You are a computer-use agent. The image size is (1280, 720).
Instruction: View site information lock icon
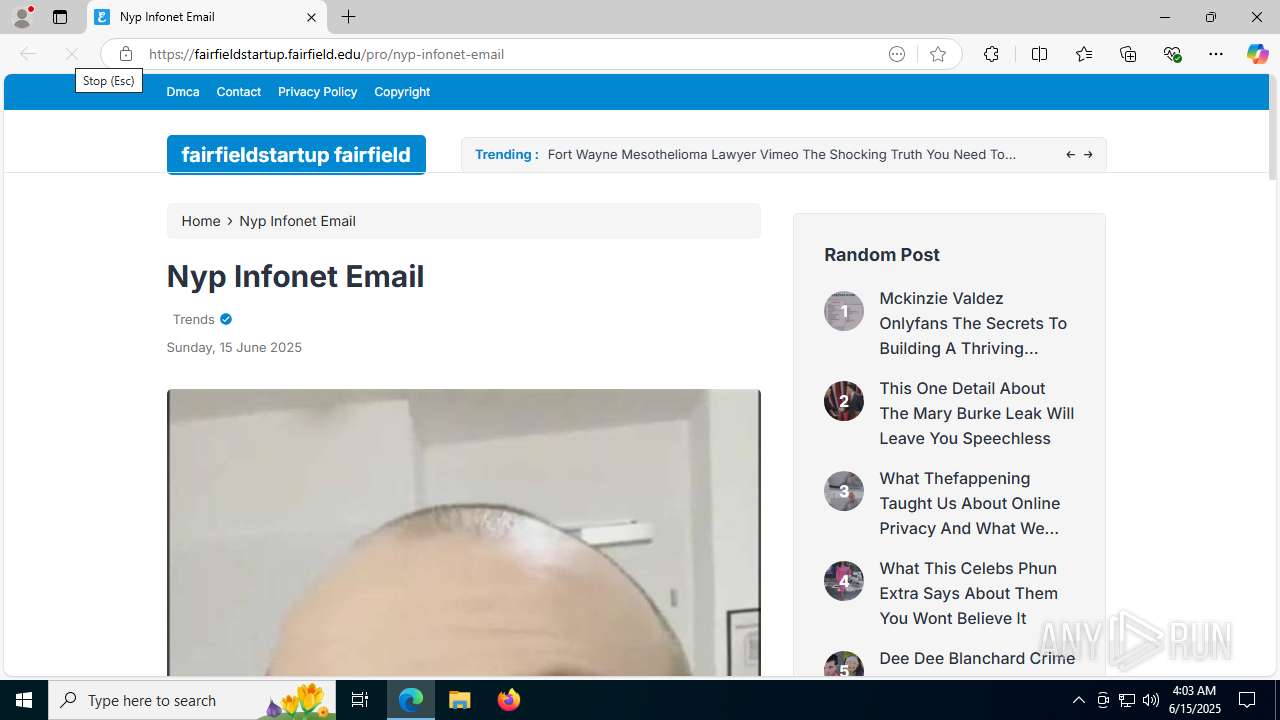pyautogui.click(x=125, y=54)
